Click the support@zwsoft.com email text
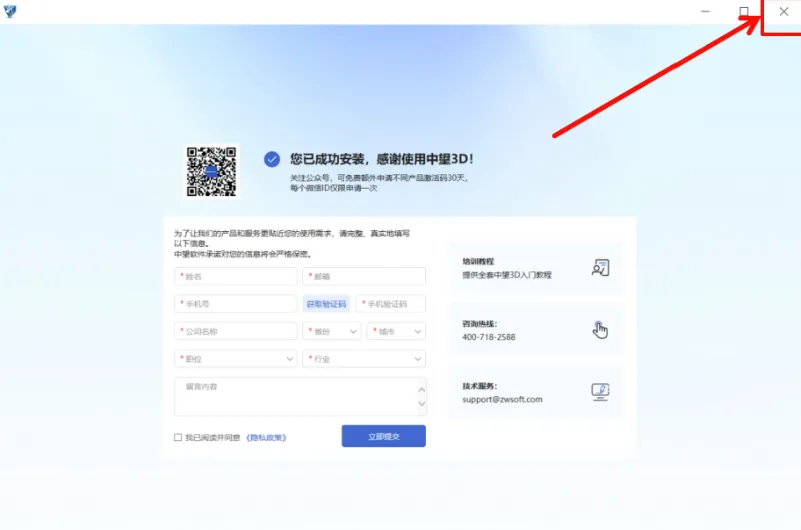The width and height of the screenshot is (801, 530). [x=502, y=399]
